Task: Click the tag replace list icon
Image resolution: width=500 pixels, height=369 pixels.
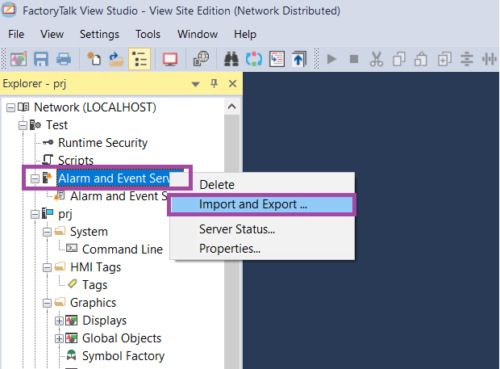Action: coord(277,59)
